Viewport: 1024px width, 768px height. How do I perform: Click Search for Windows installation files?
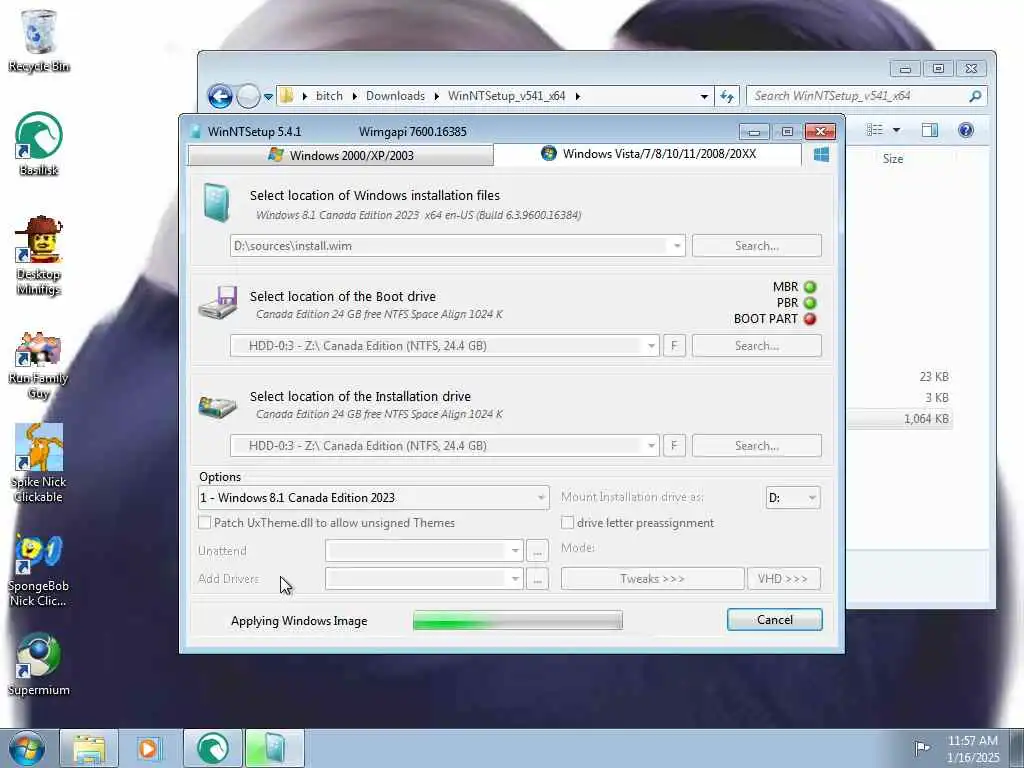point(757,246)
